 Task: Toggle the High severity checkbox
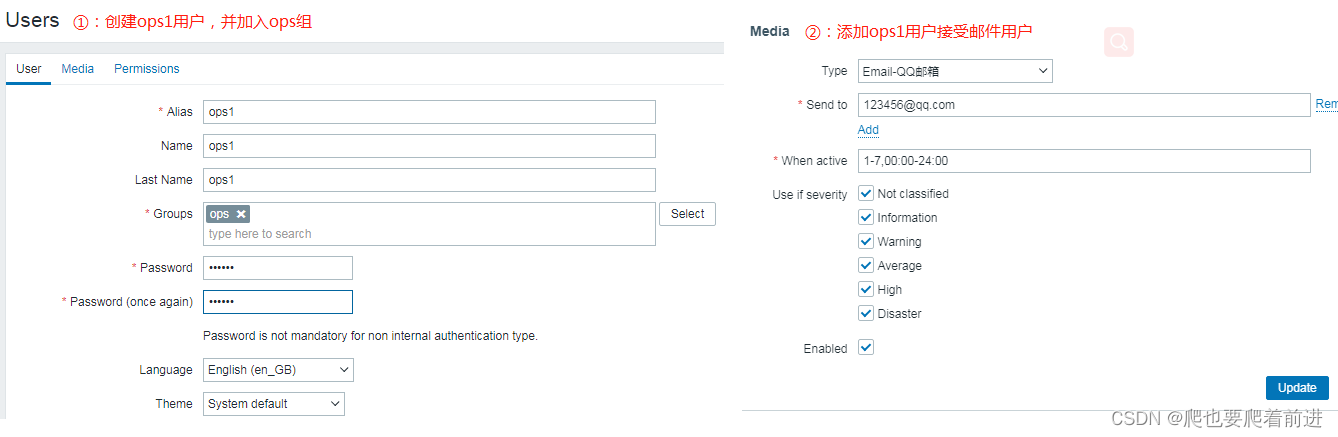tap(866, 289)
